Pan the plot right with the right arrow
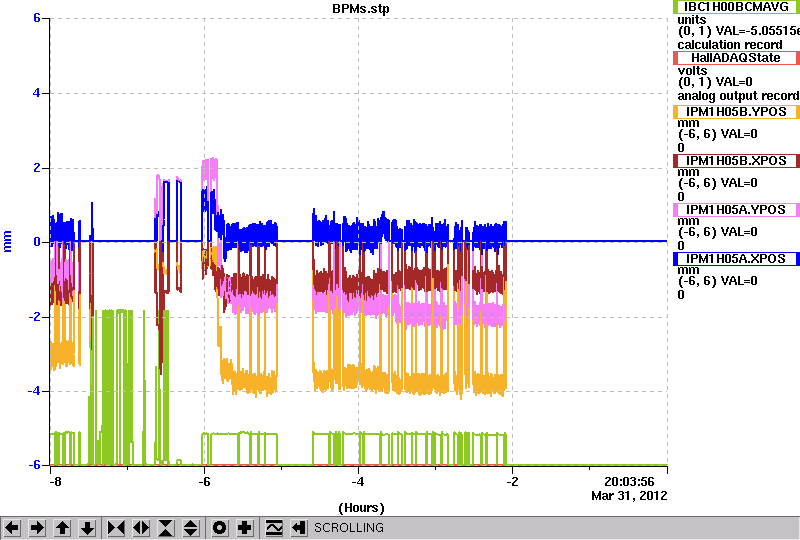Screen dimensions: 800x540 pos(37,528)
